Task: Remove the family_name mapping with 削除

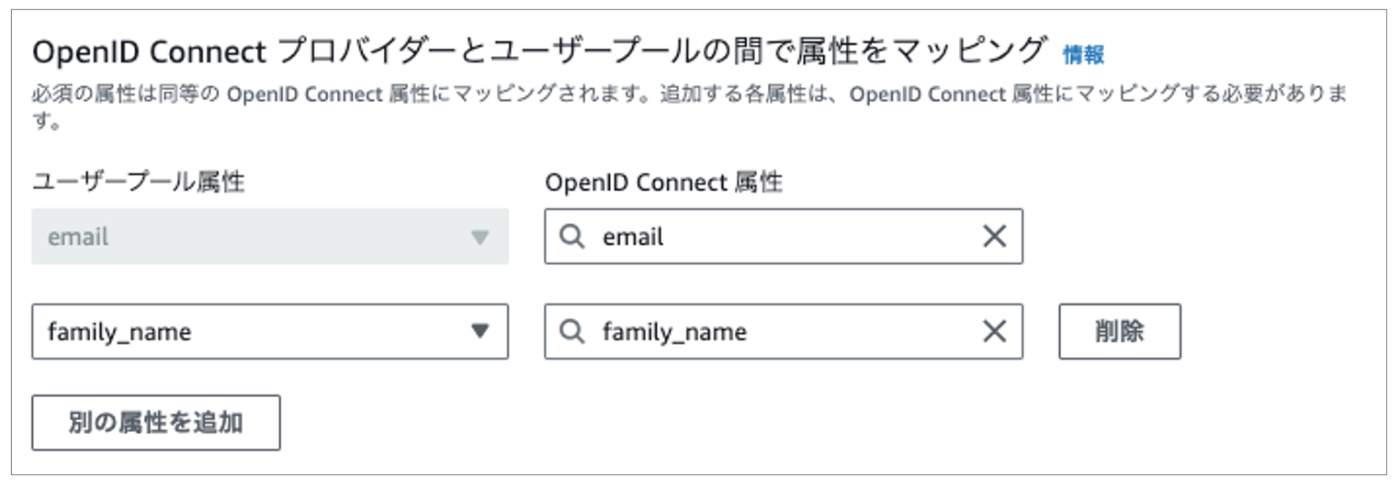Action: [x=1120, y=331]
